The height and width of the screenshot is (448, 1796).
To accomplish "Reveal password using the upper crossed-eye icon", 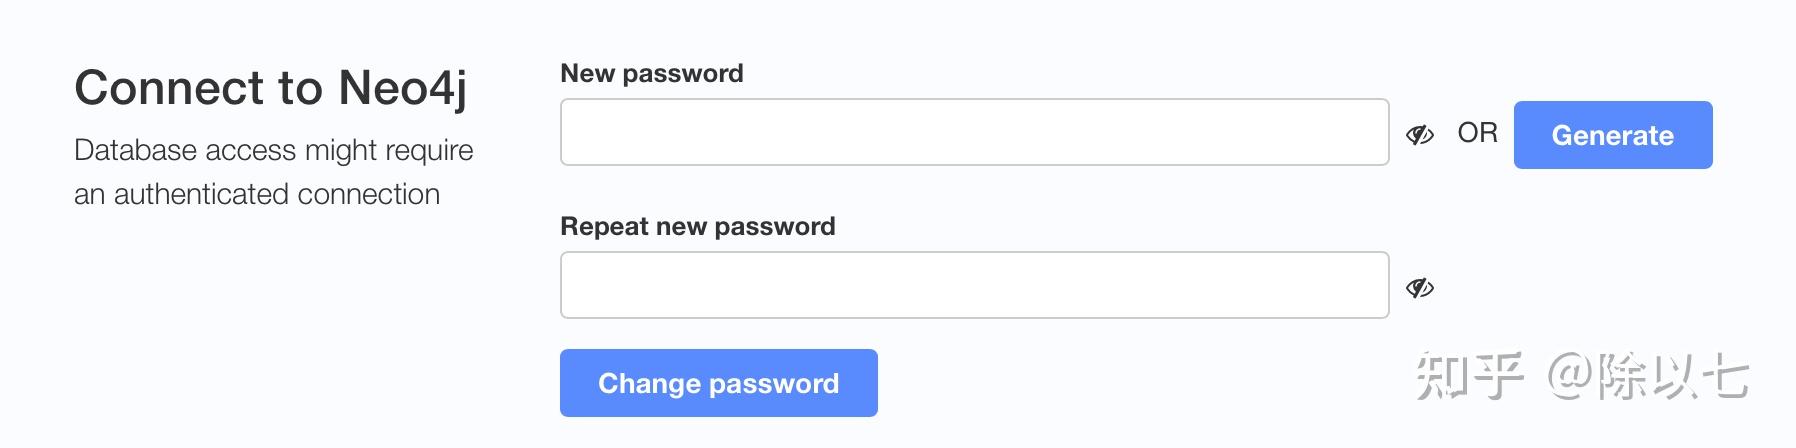I will coord(1419,134).
